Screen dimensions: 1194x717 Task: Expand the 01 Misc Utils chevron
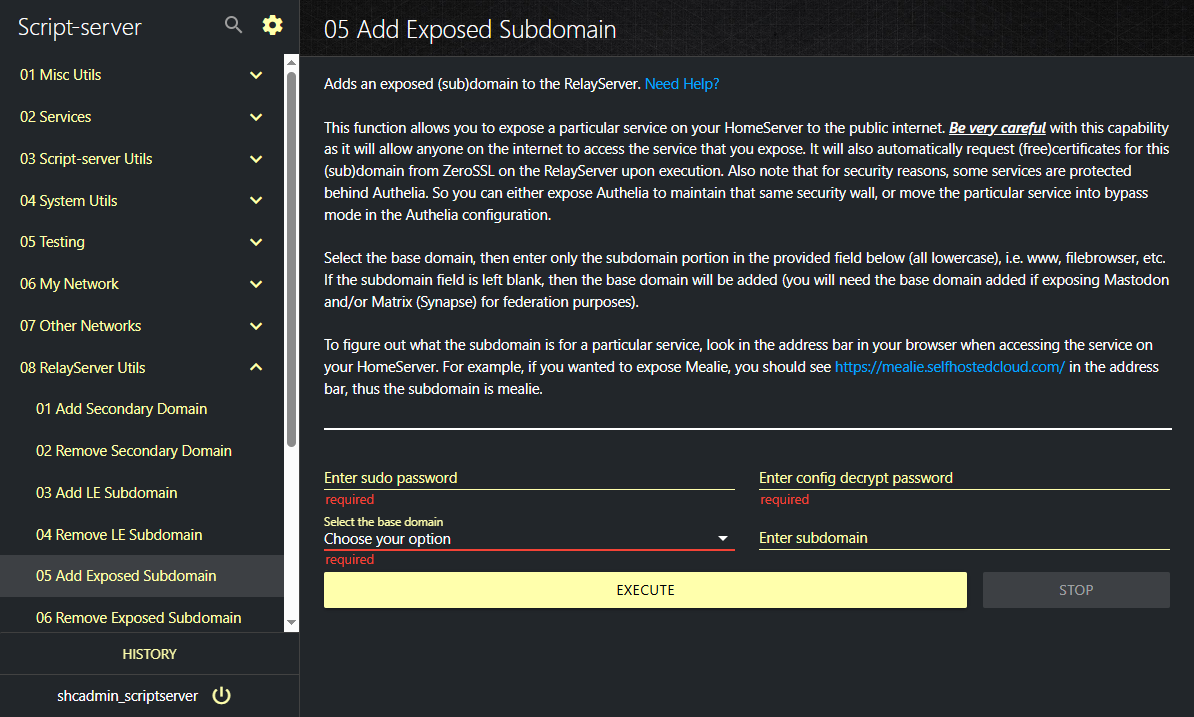[256, 75]
